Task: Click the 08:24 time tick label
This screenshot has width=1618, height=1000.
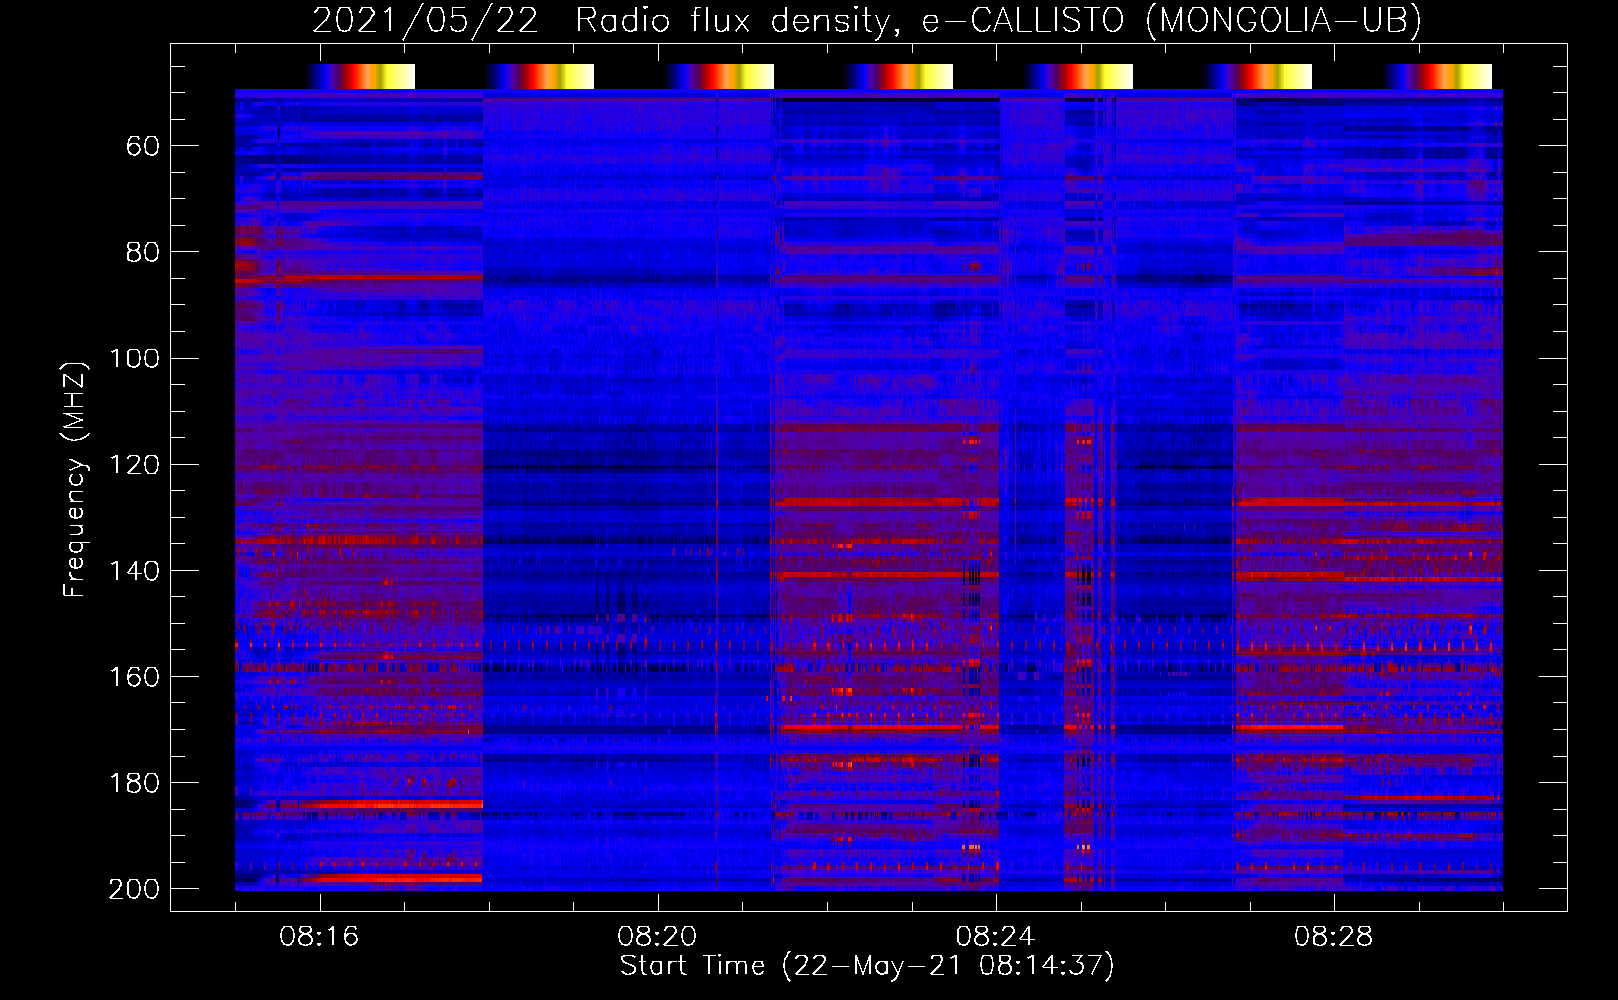Action: pos(995,937)
